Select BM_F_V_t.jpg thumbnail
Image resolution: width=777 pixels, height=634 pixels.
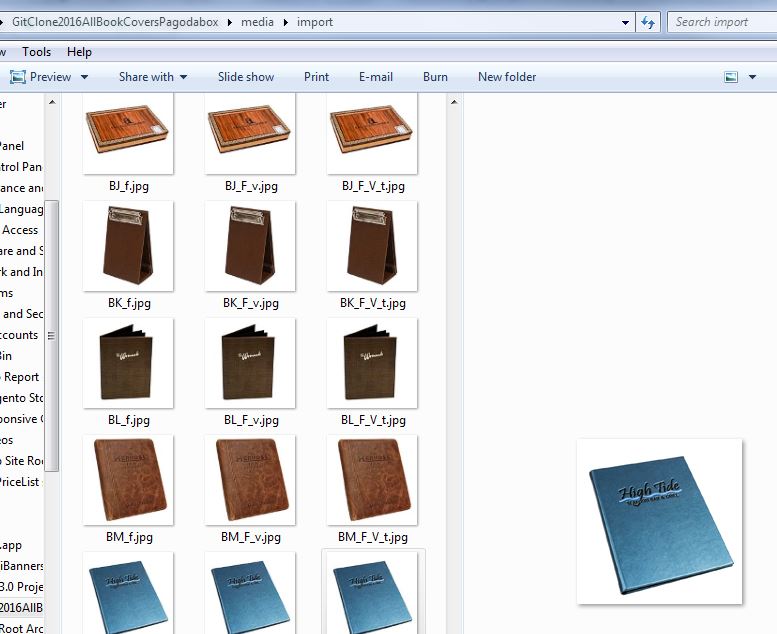[x=372, y=480]
